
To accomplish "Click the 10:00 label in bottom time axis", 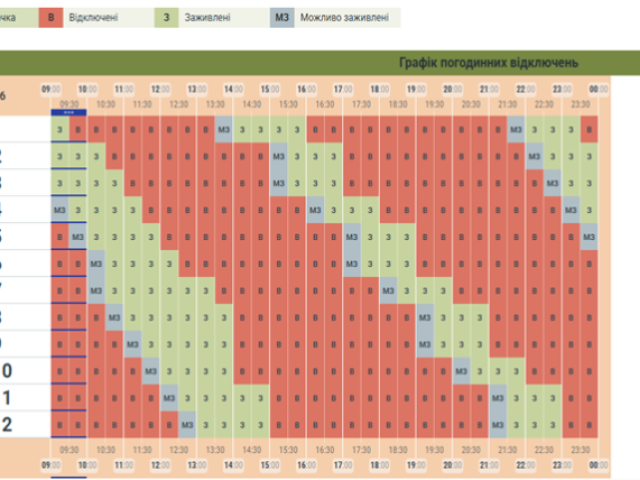I will tap(87, 466).
